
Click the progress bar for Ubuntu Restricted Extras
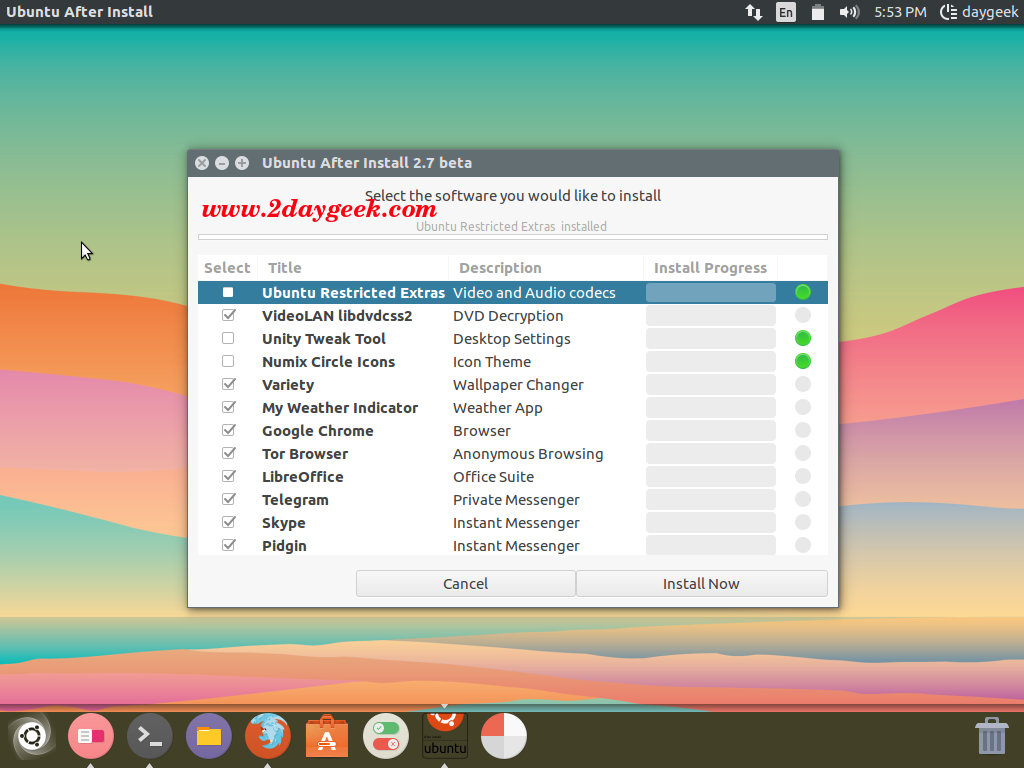(x=711, y=292)
